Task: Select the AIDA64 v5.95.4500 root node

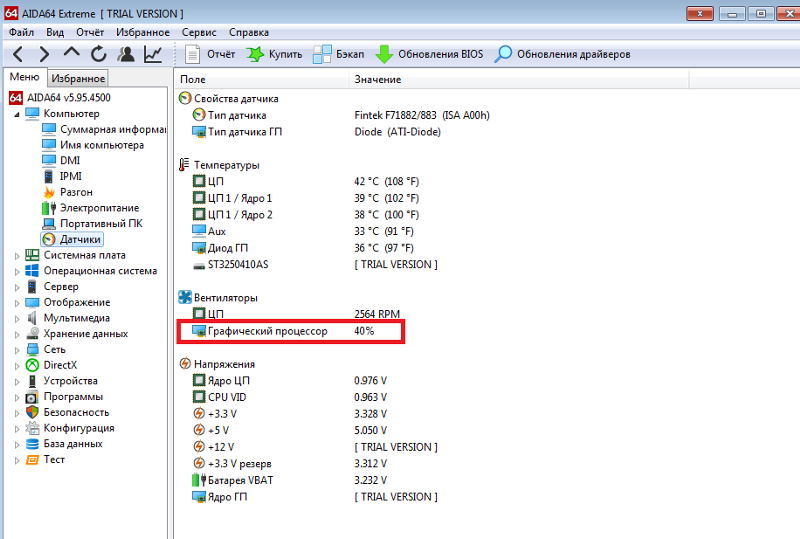Action: tap(60, 97)
